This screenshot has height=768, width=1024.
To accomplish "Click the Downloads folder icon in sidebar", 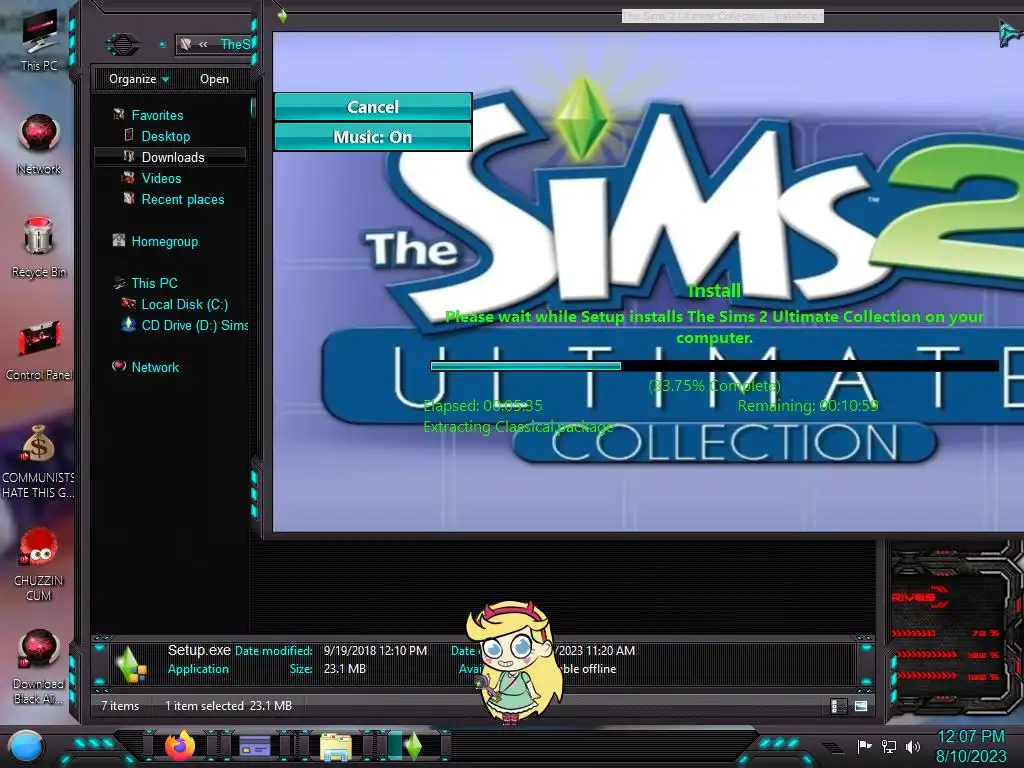I will pos(129,156).
